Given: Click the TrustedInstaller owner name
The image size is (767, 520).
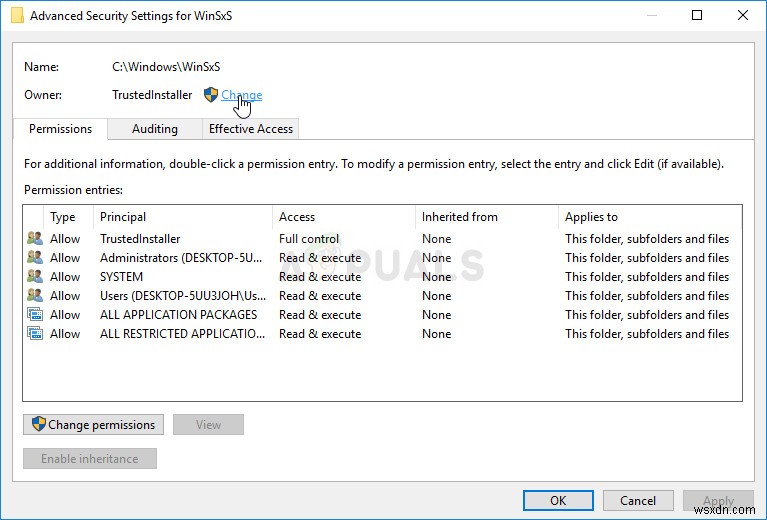Looking at the screenshot, I should 152,95.
